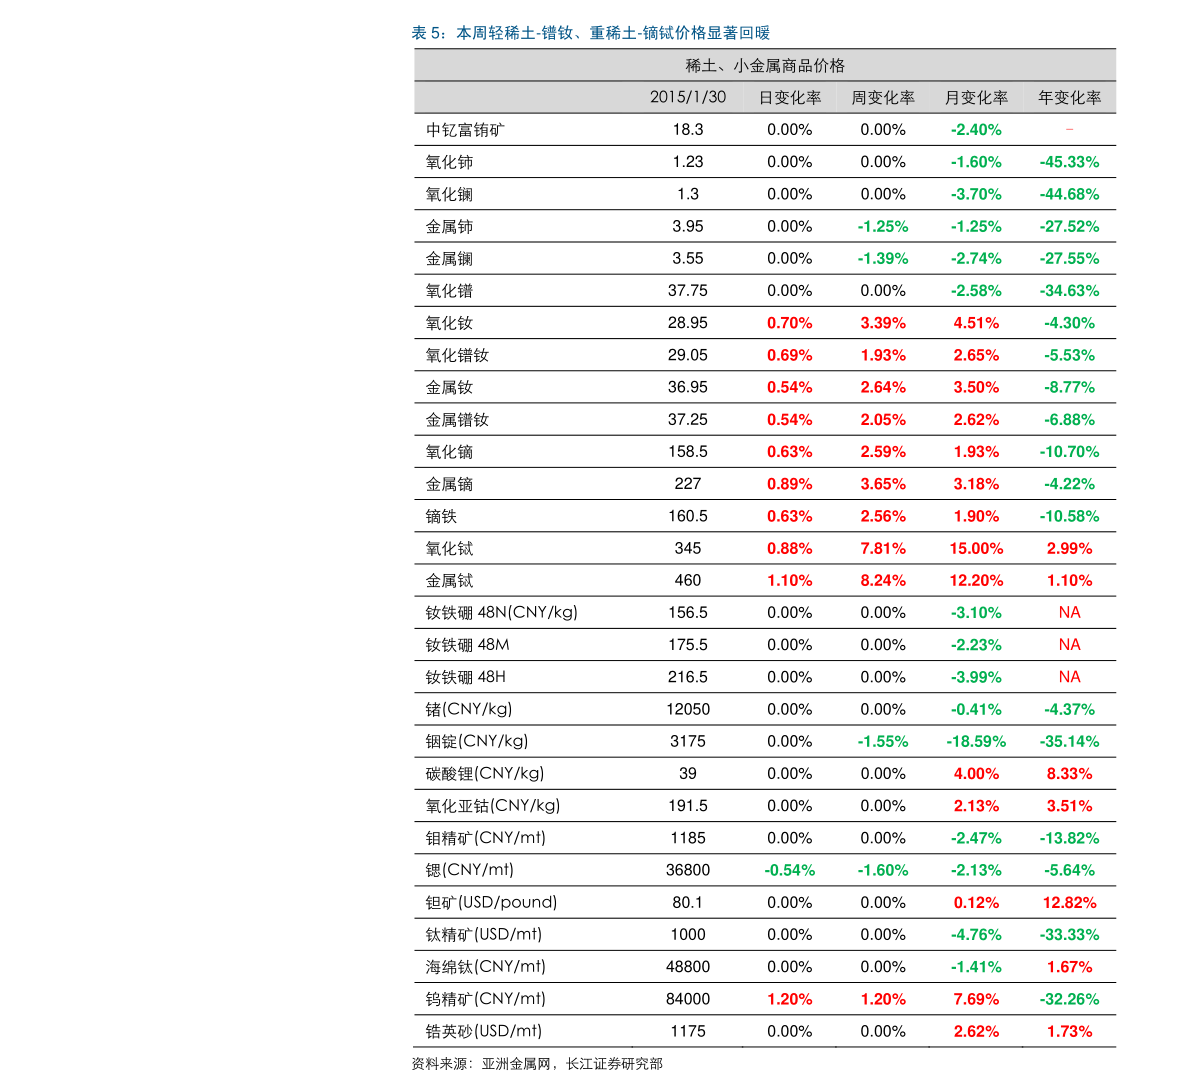Click the row label 金属铈
The height and width of the screenshot is (1092, 1191).
click(x=450, y=226)
